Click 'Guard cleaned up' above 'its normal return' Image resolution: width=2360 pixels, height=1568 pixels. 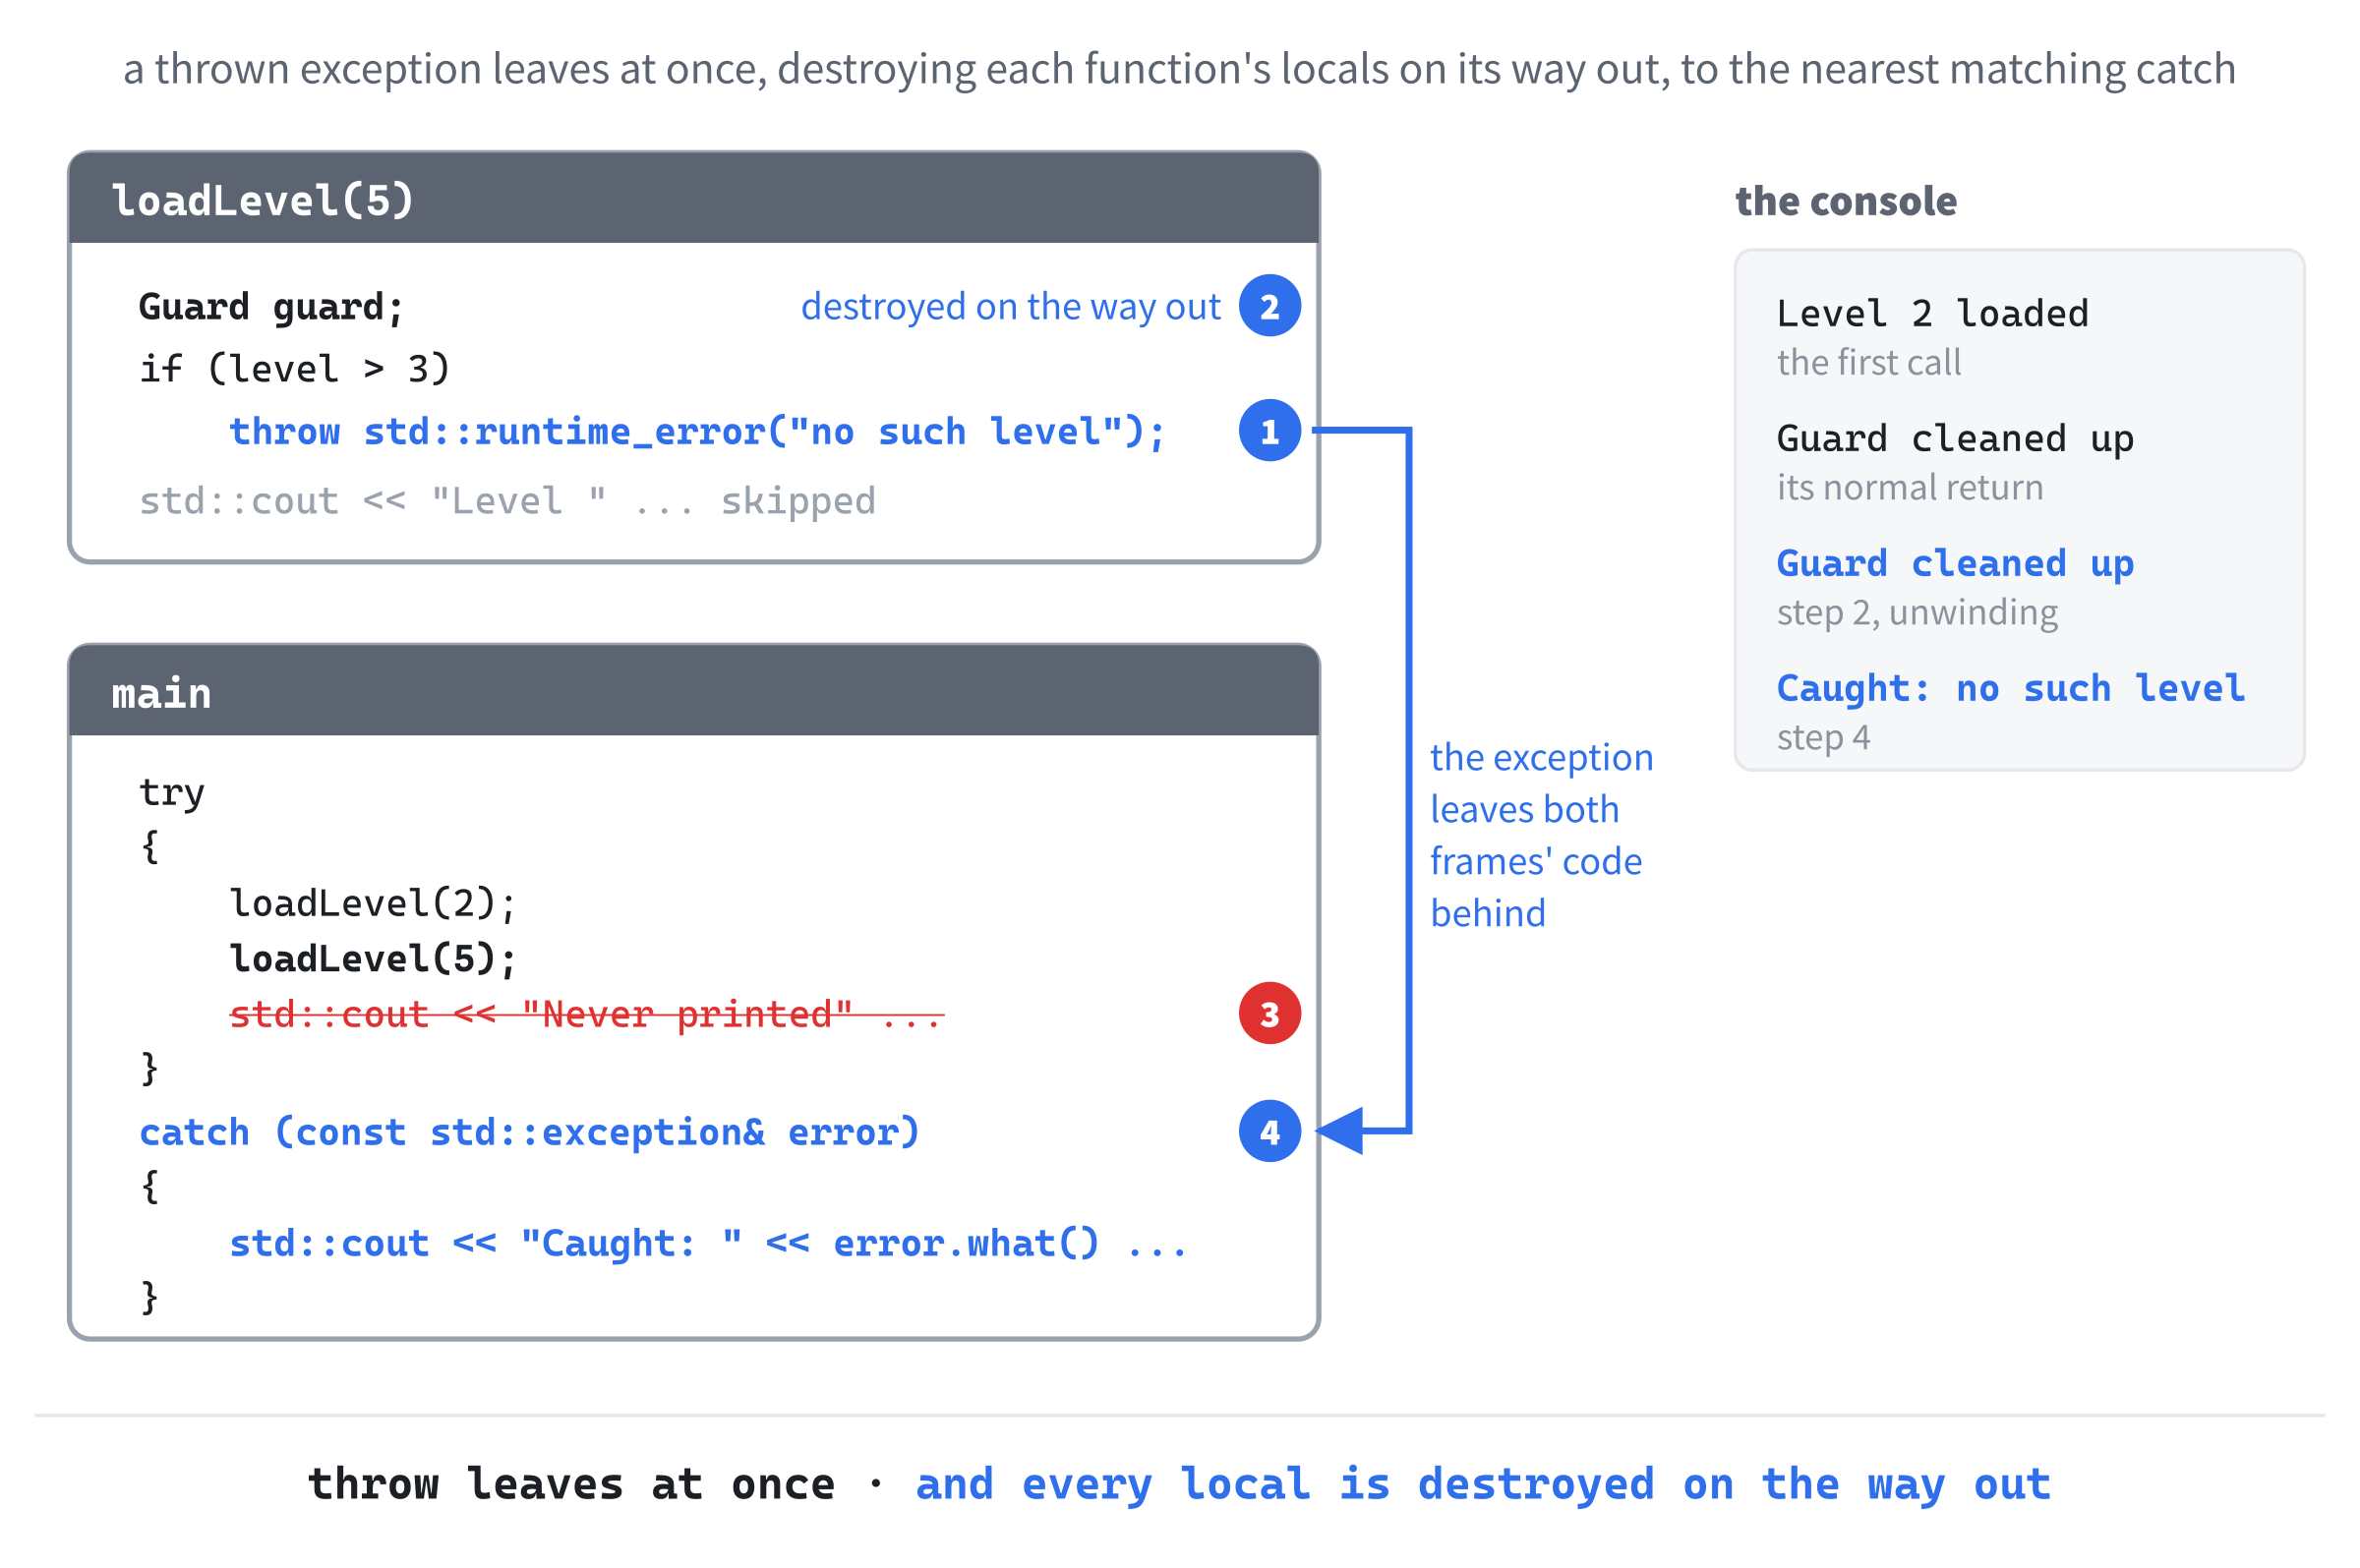pyautogui.click(x=1955, y=438)
